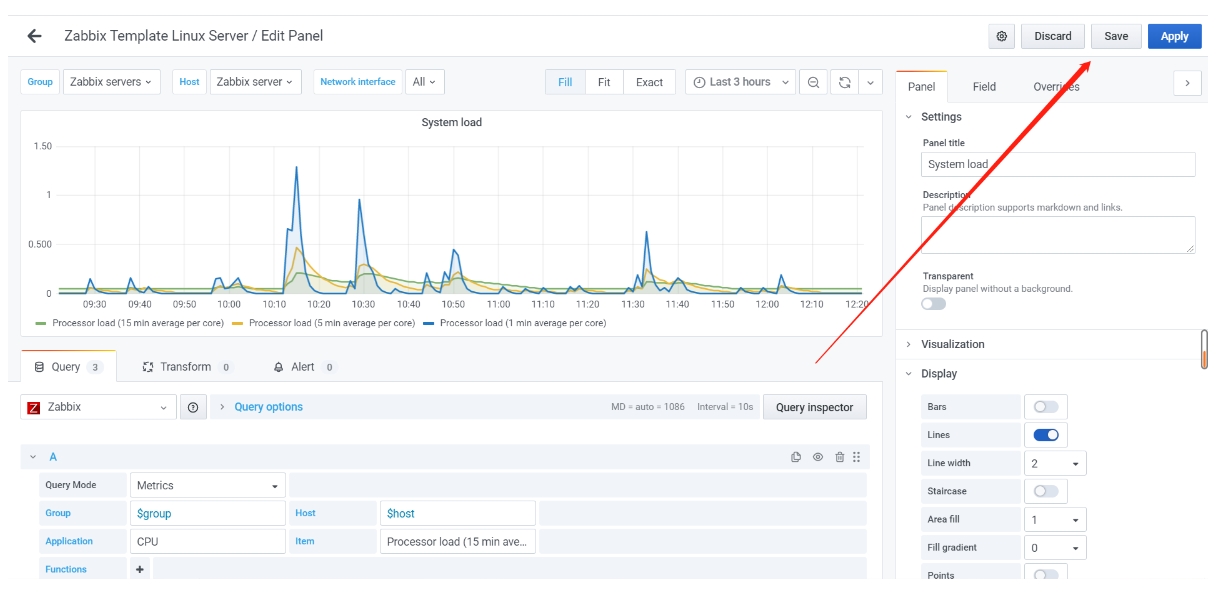Click the Application CPU input field
Viewport: 1208px width, 611px height.
click(208, 541)
